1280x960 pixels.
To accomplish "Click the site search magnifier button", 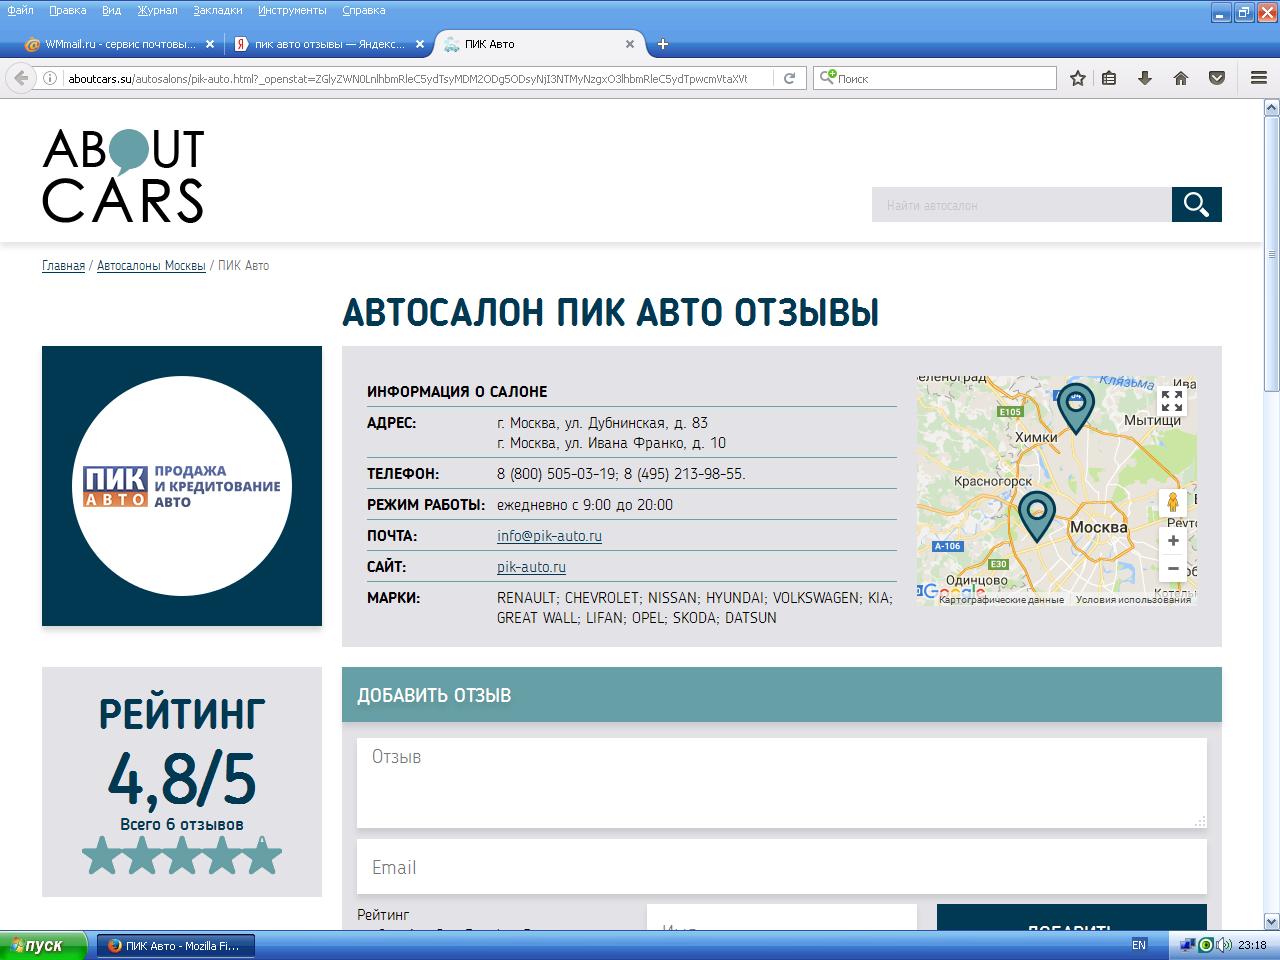I will [1197, 205].
